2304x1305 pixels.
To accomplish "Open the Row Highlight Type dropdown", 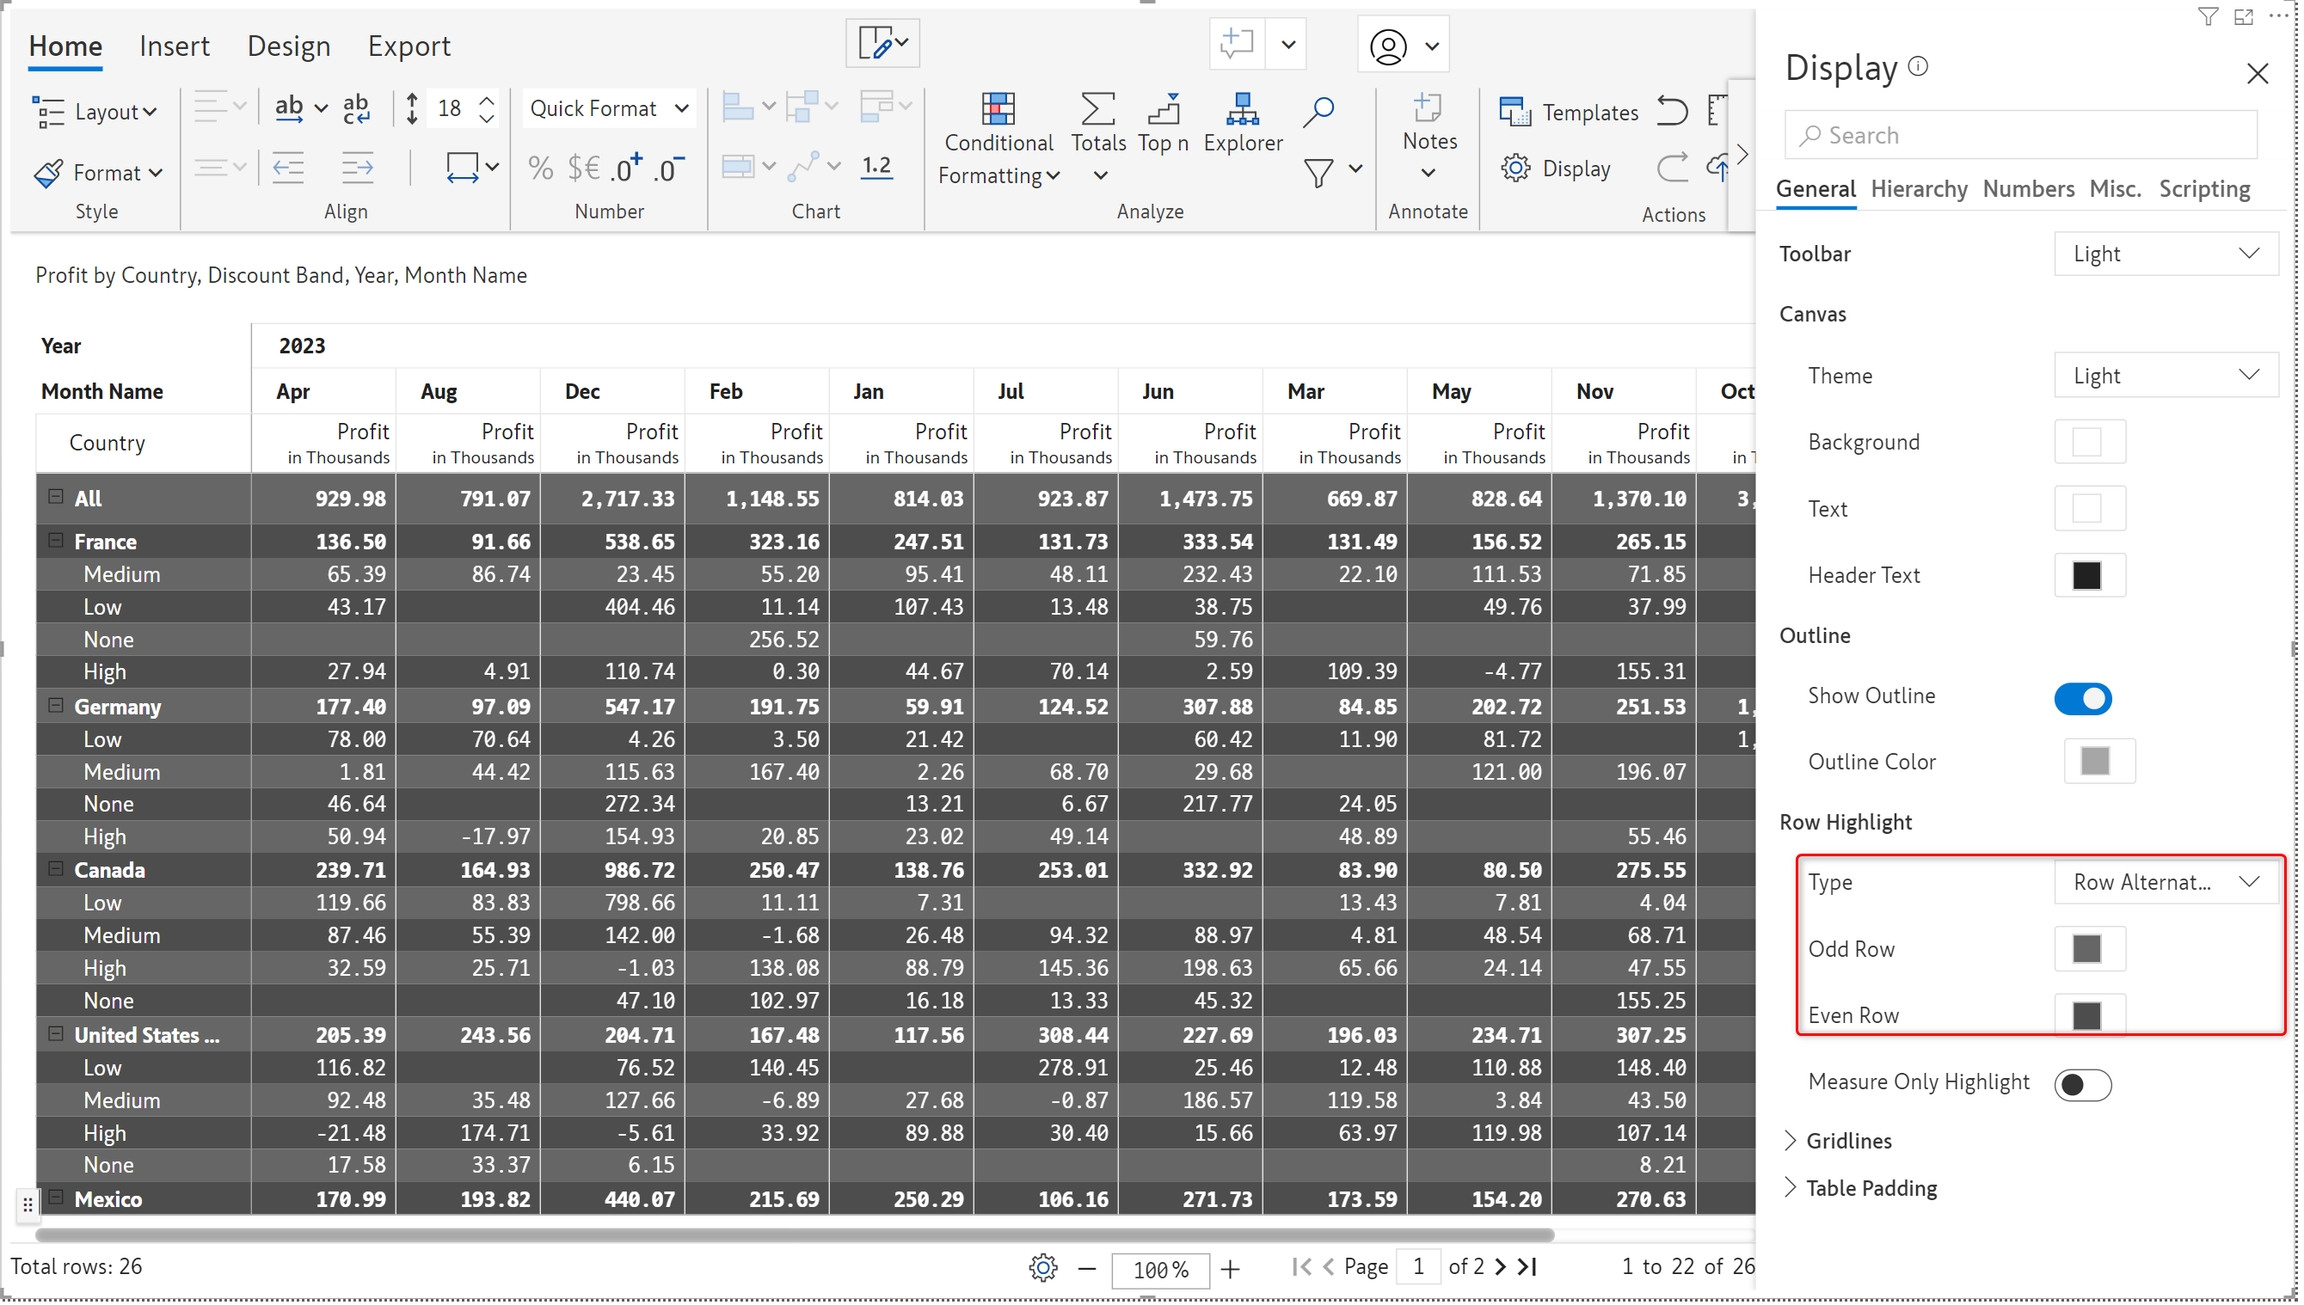I will point(2165,882).
